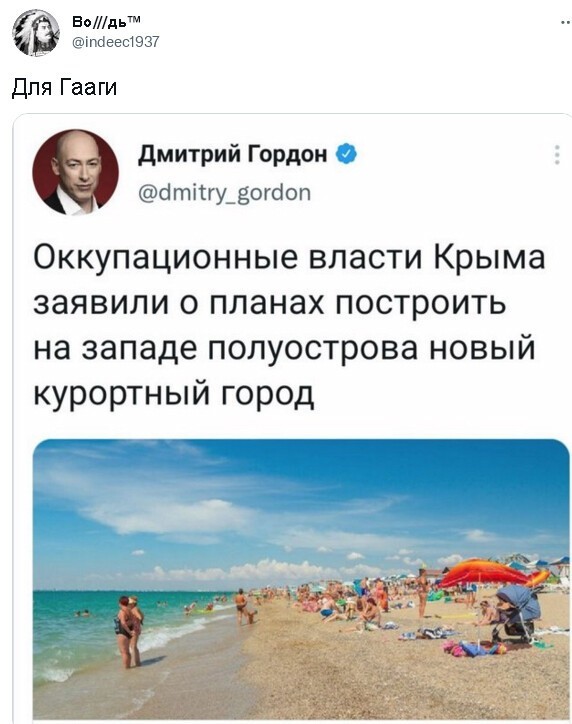Viewport: 572px width, 724px height.
Task: Click the orange beach umbrella in photo
Action: click(x=483, y=573)
